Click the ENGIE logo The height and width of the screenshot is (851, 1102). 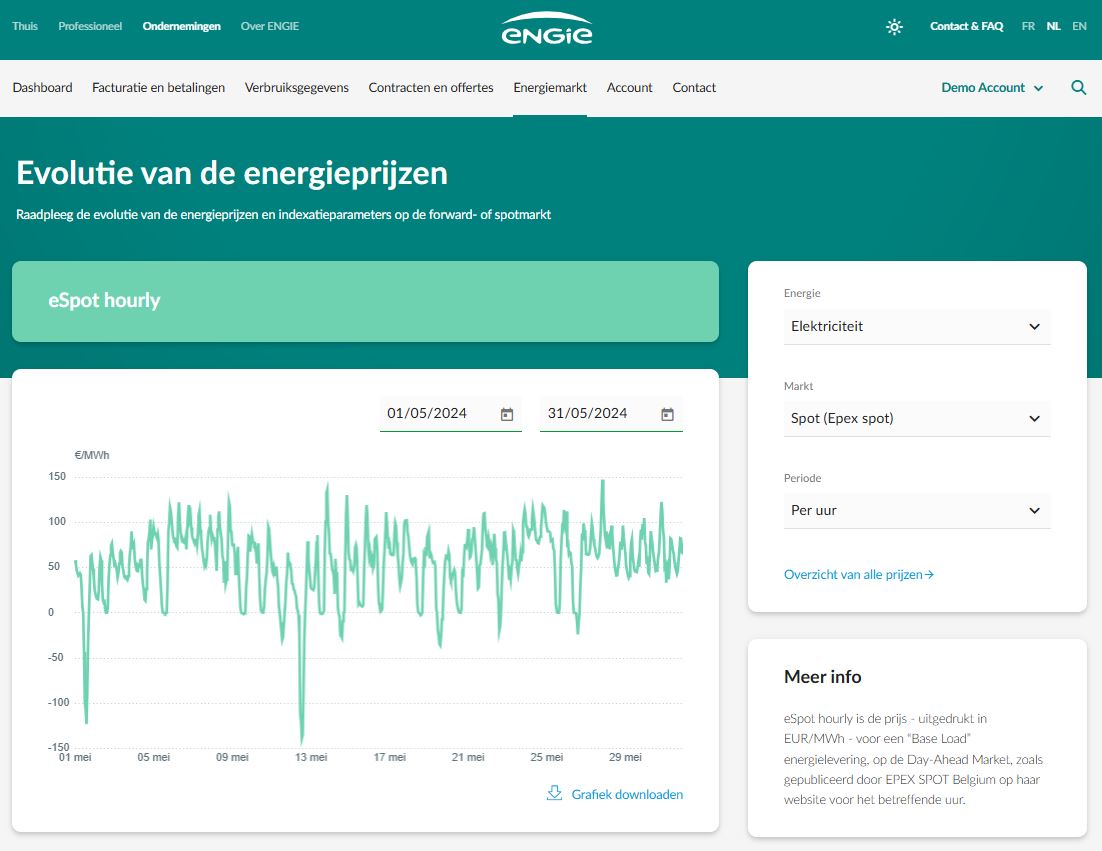coord(547,28)
